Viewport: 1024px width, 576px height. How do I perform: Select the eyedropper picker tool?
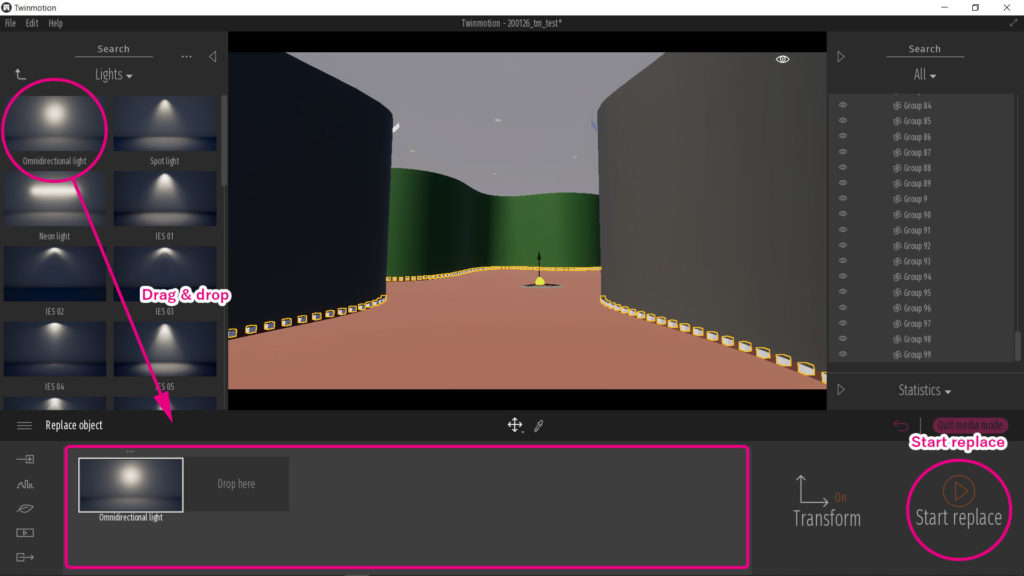[539, 425]
